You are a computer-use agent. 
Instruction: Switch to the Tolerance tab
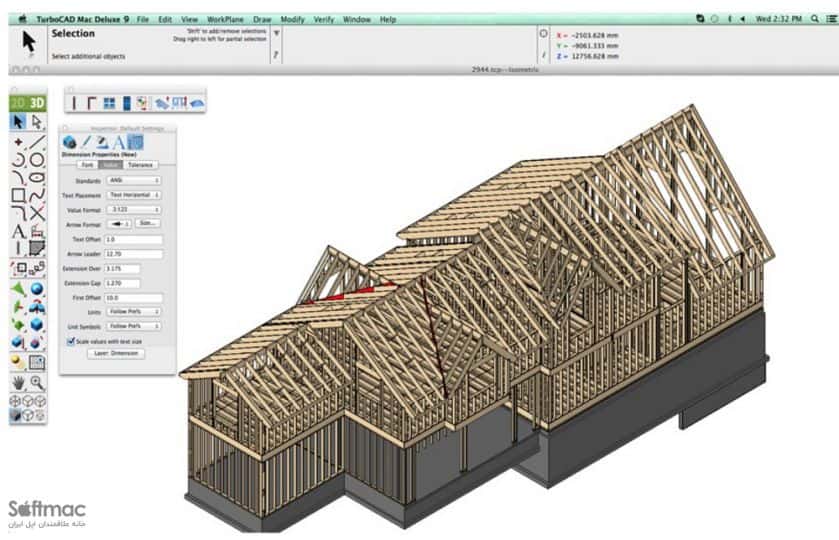(141, 165)
